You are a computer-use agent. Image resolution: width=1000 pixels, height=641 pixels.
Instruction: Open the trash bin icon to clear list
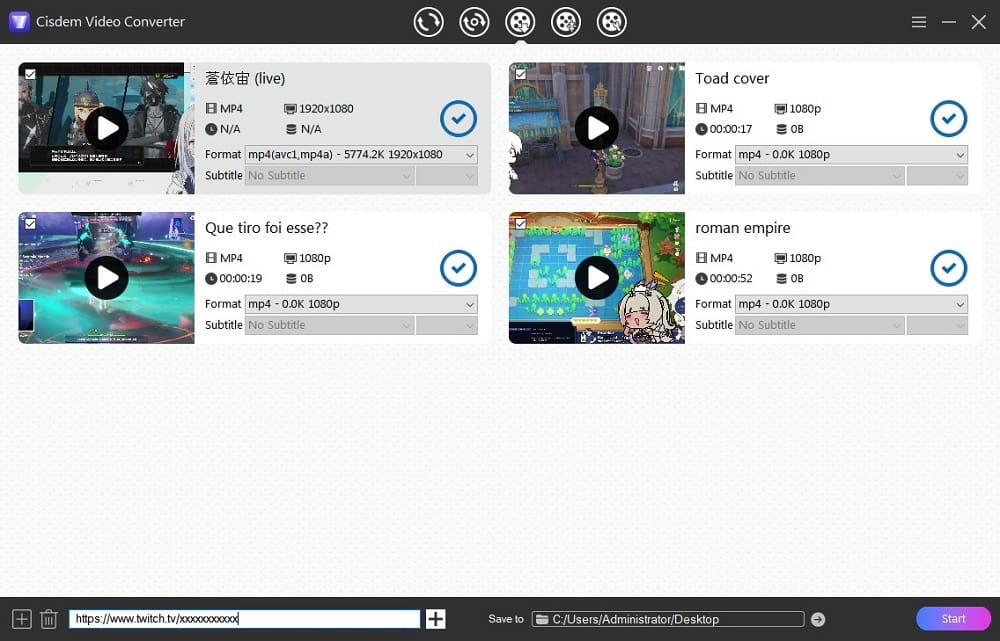pos(48,618)
